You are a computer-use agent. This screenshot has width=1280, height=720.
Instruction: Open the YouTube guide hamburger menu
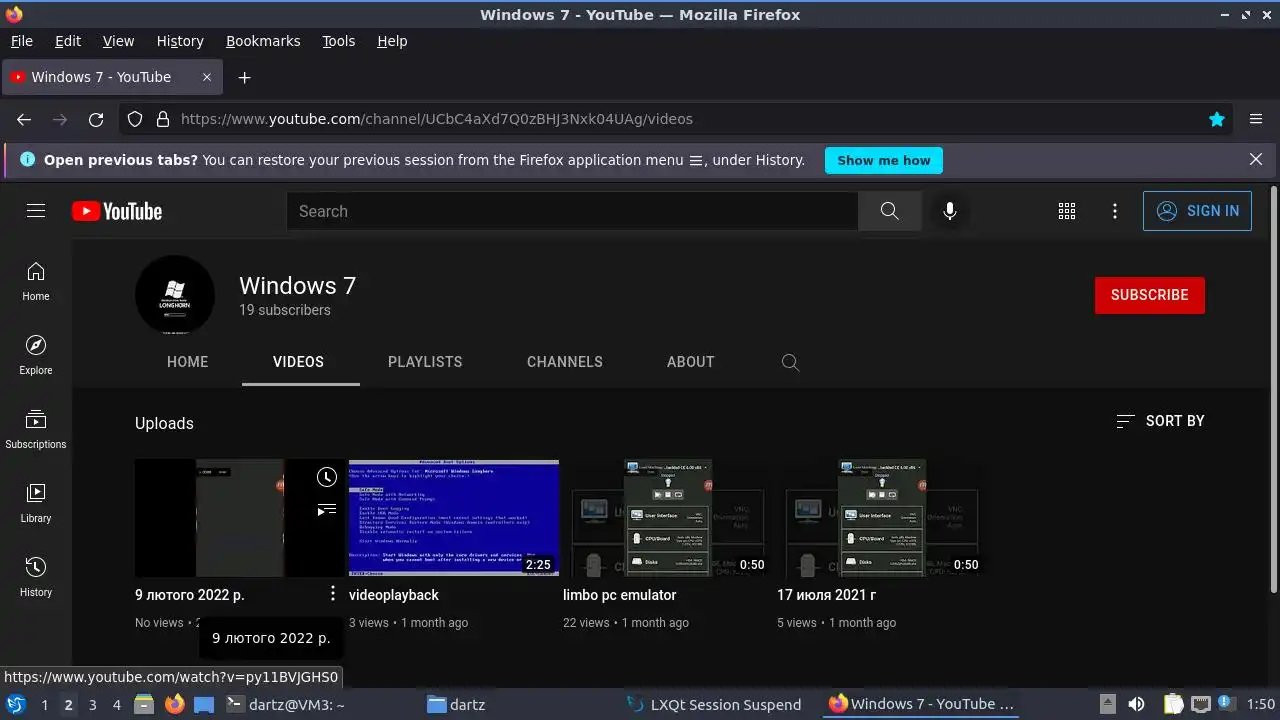36,211
